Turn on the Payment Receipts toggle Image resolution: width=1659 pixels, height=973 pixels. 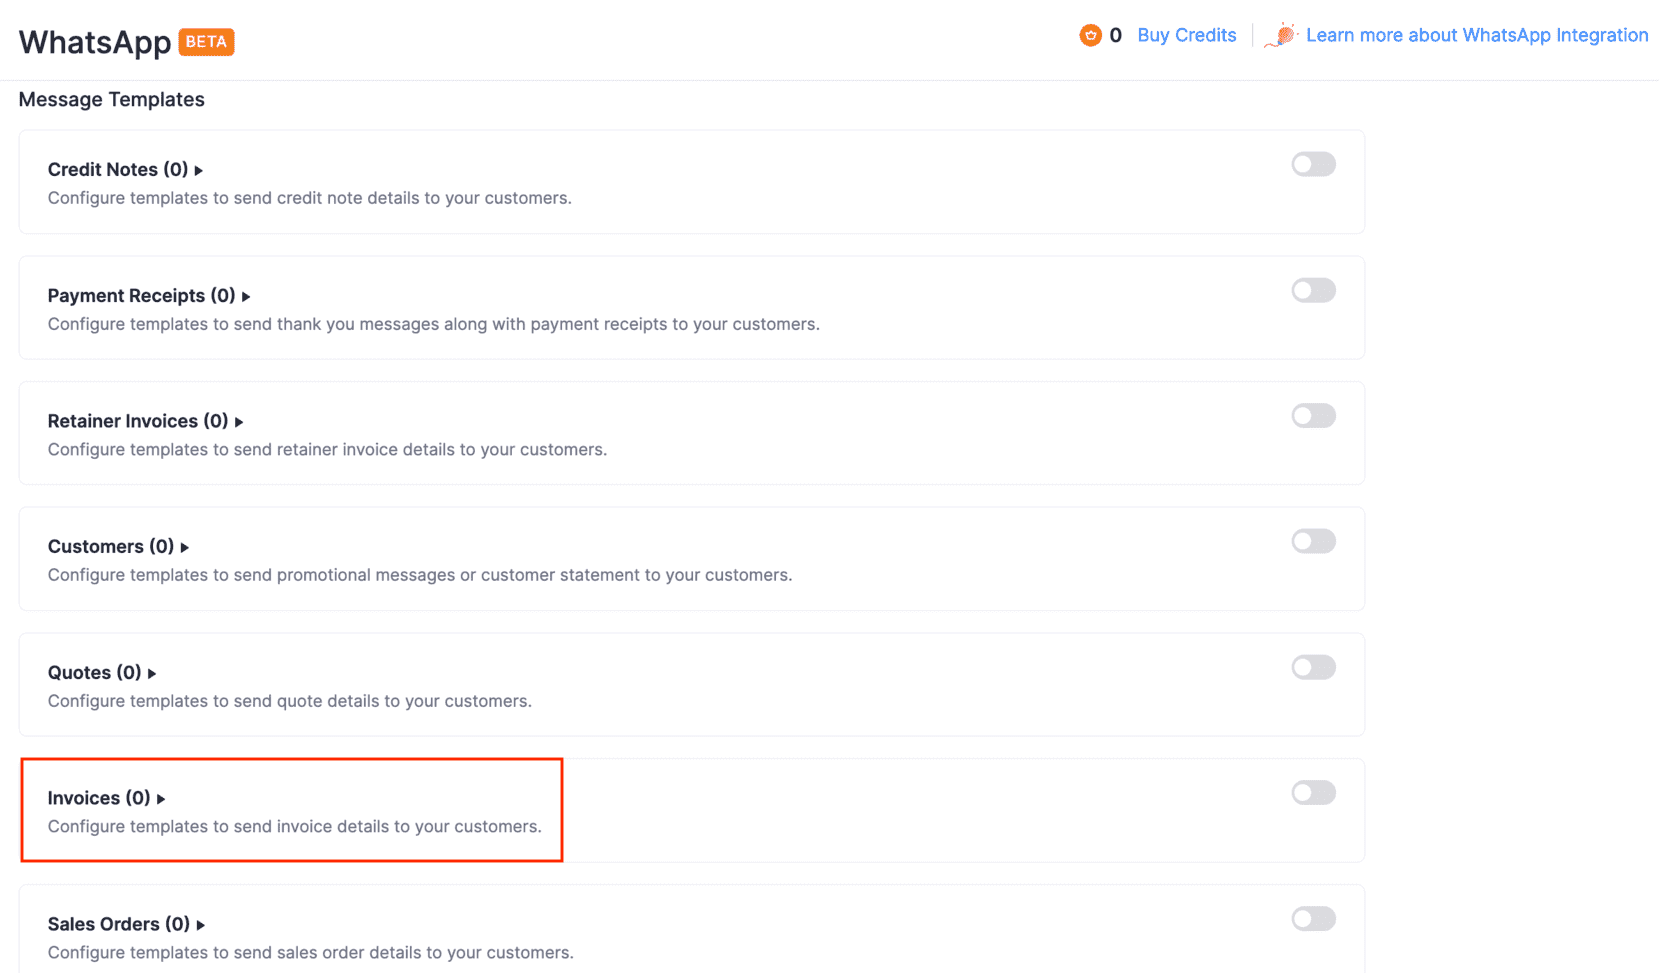(x=1313, y=291)
